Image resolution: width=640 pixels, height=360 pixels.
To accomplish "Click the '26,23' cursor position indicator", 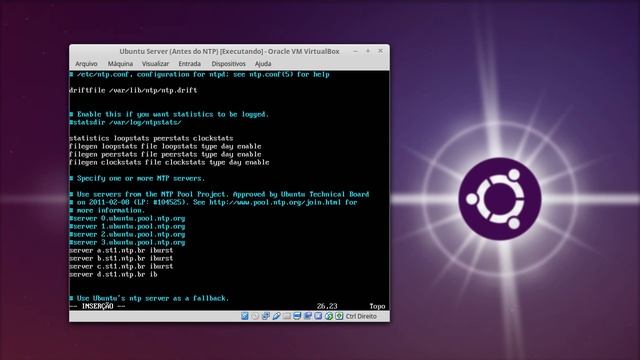I will coord(327,306).
